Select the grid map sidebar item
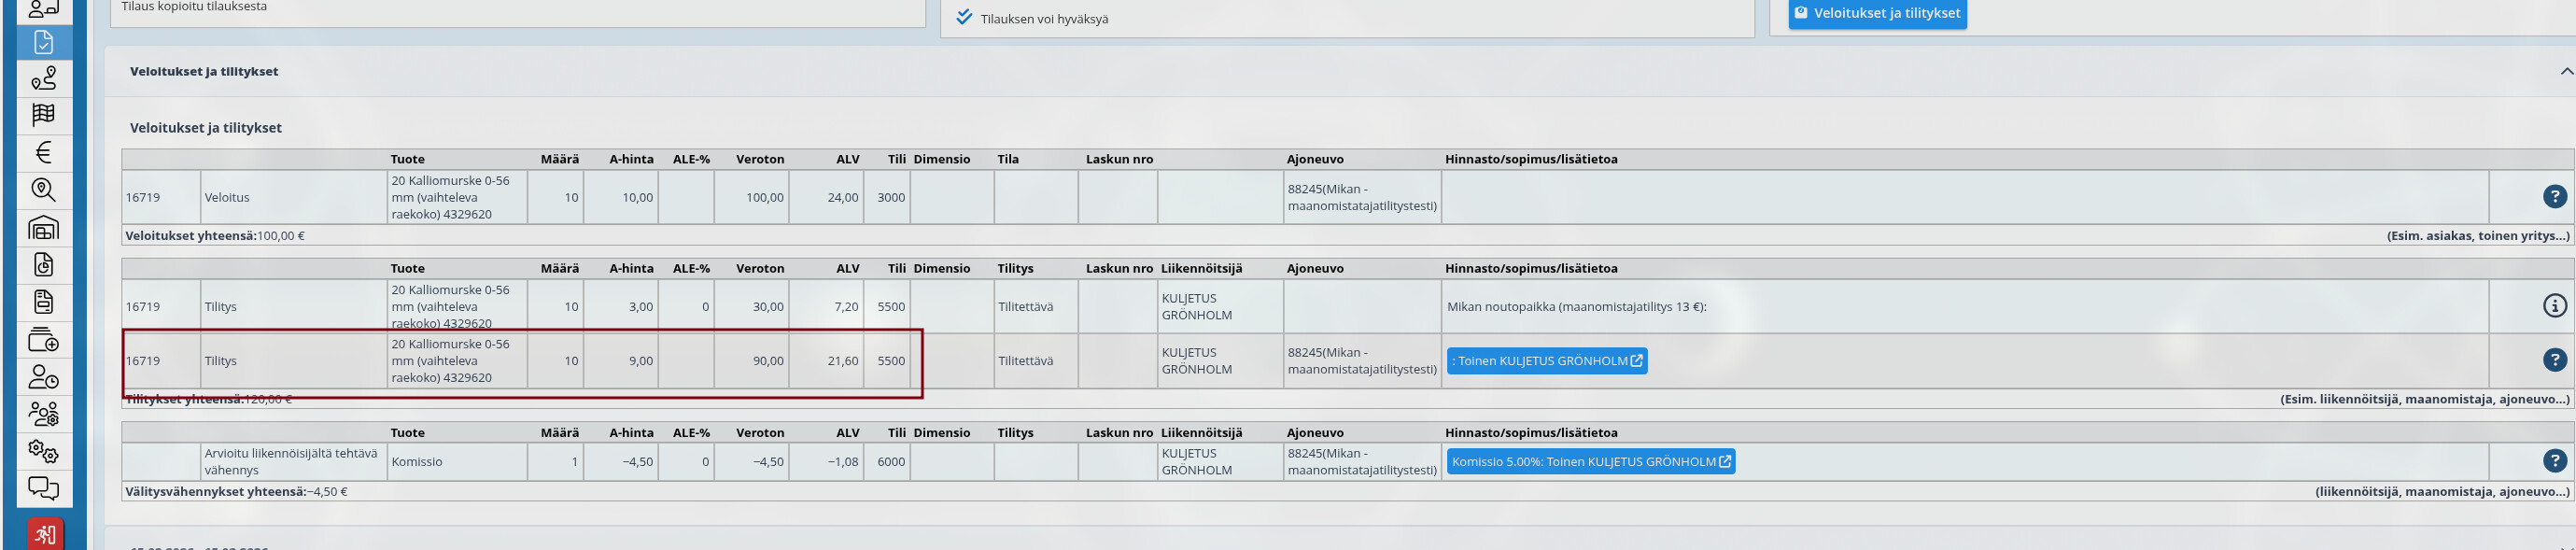The width and height of the screenshot is (2576, 550). pos(44,116)
